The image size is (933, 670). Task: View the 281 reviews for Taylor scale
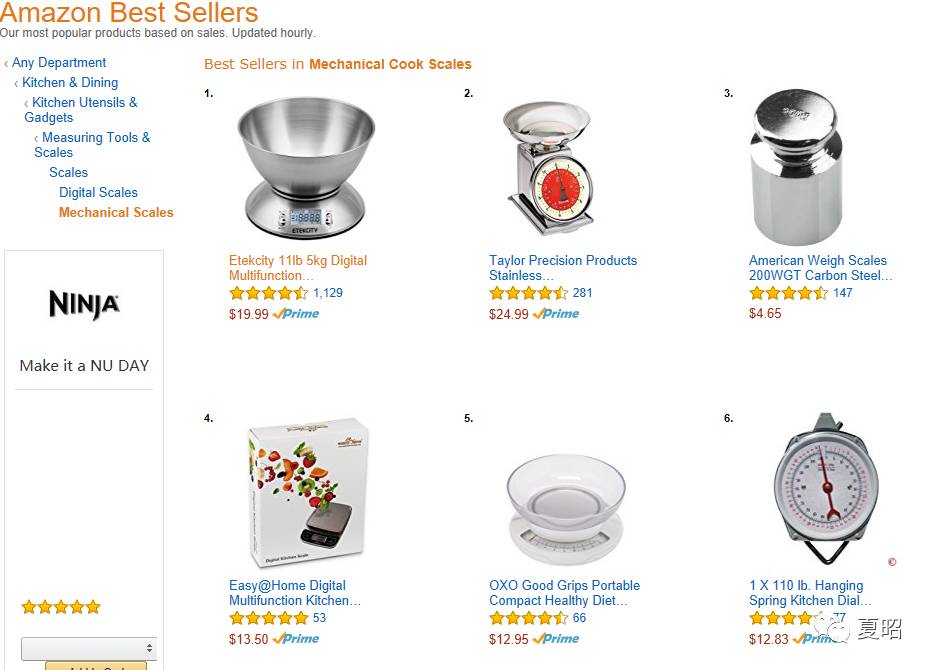click(x=583, y=293)
